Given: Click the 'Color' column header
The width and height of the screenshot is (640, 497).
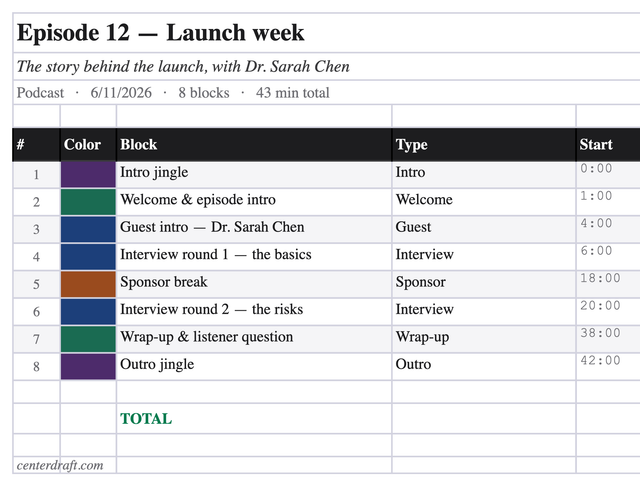Looking at the screenshot, I should [x=88, y=144].
